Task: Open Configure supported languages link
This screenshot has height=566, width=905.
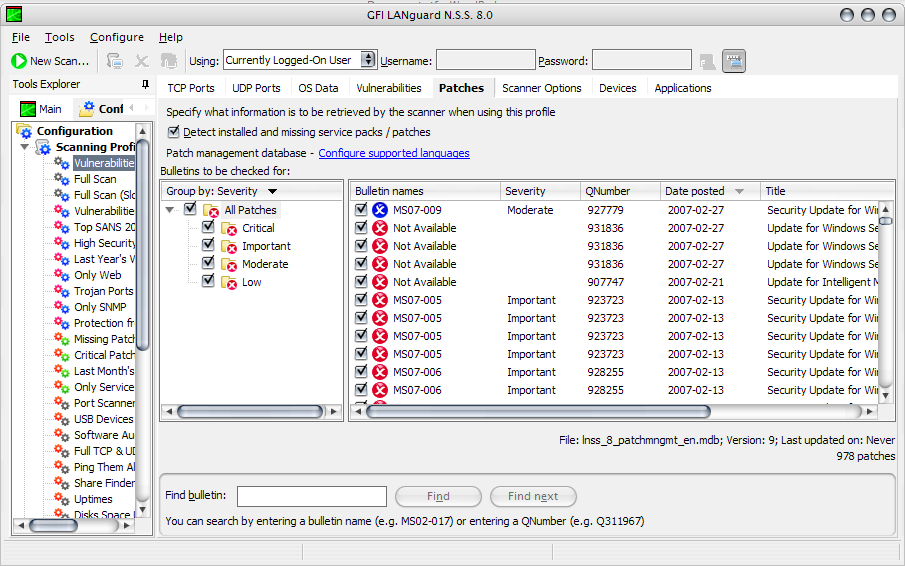Action: [x=394, y=153]
